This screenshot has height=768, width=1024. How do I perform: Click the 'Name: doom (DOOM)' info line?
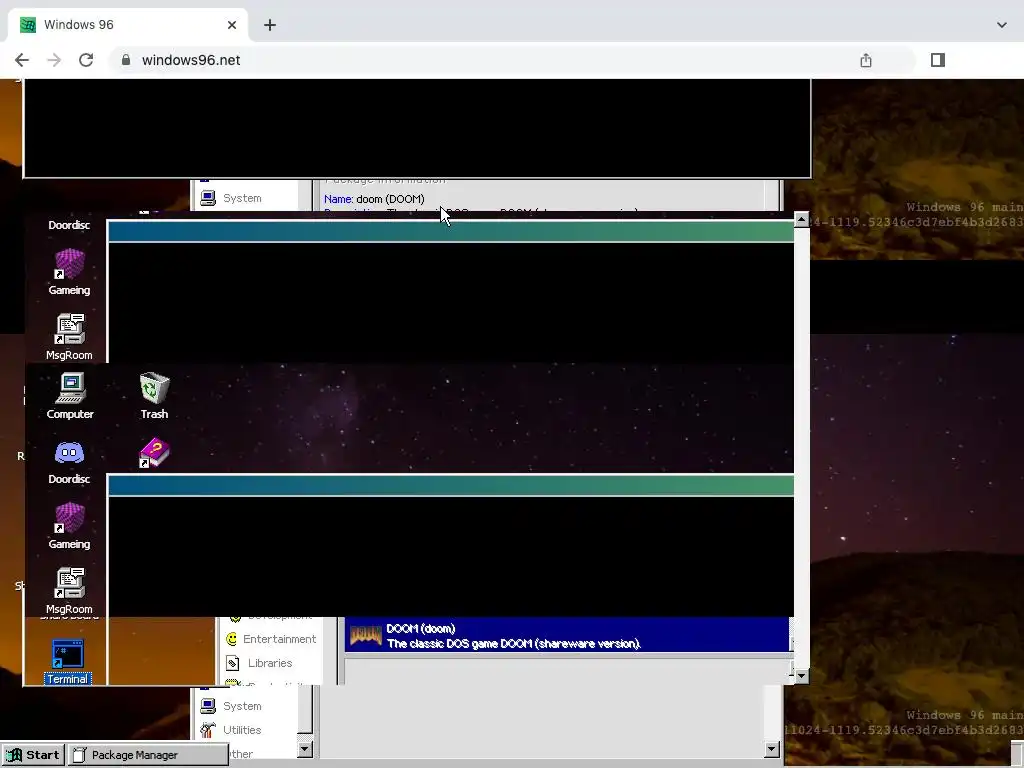[374, 199]
